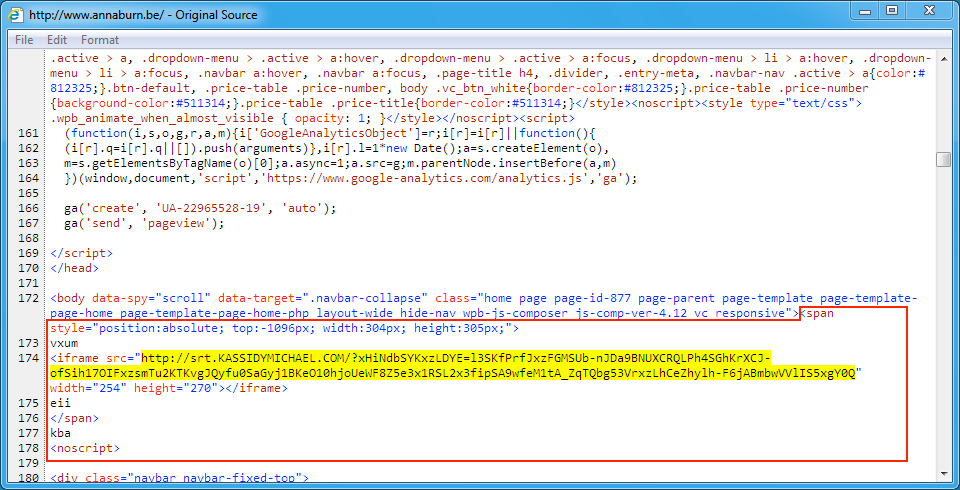
Task: Click line number 161 in the gutter
Action: [28, 134]
